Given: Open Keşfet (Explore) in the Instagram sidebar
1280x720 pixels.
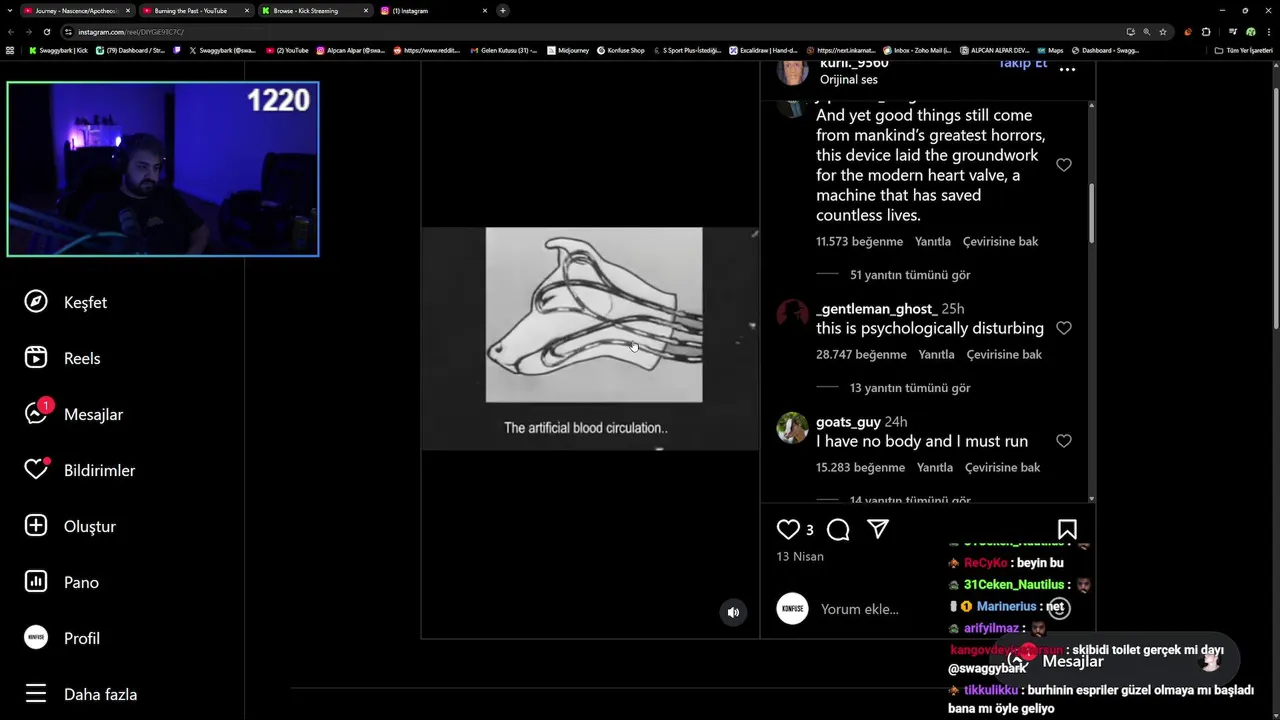Looking at the screenshot, I should point(66,302).
